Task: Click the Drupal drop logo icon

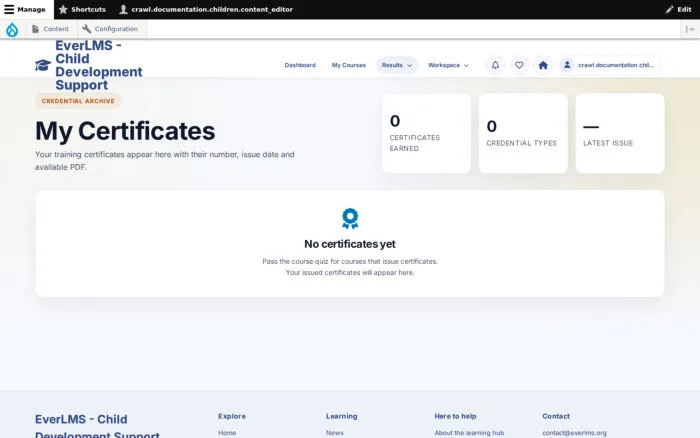Action: pyautogui.click(x=12, y=29)
